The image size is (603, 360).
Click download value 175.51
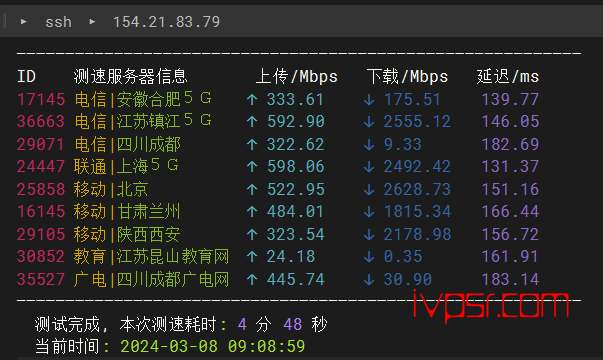pos(412,99)
